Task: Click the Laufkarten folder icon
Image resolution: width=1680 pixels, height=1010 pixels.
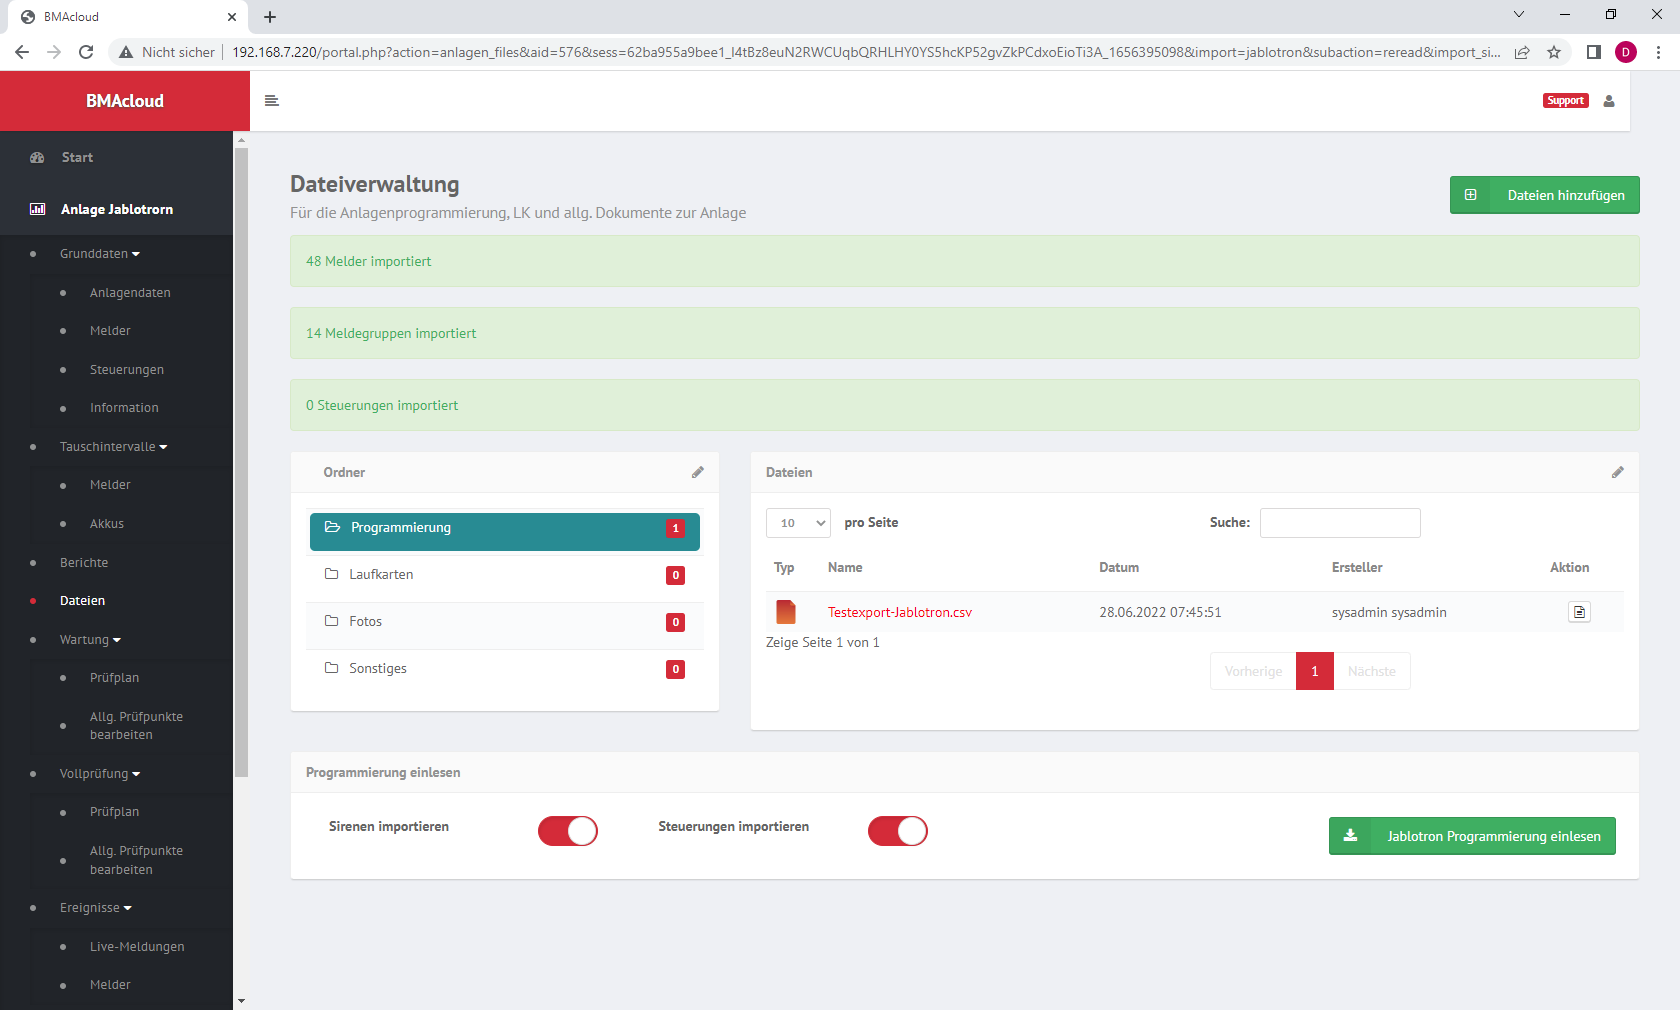Action: click(x=331, y=574)
